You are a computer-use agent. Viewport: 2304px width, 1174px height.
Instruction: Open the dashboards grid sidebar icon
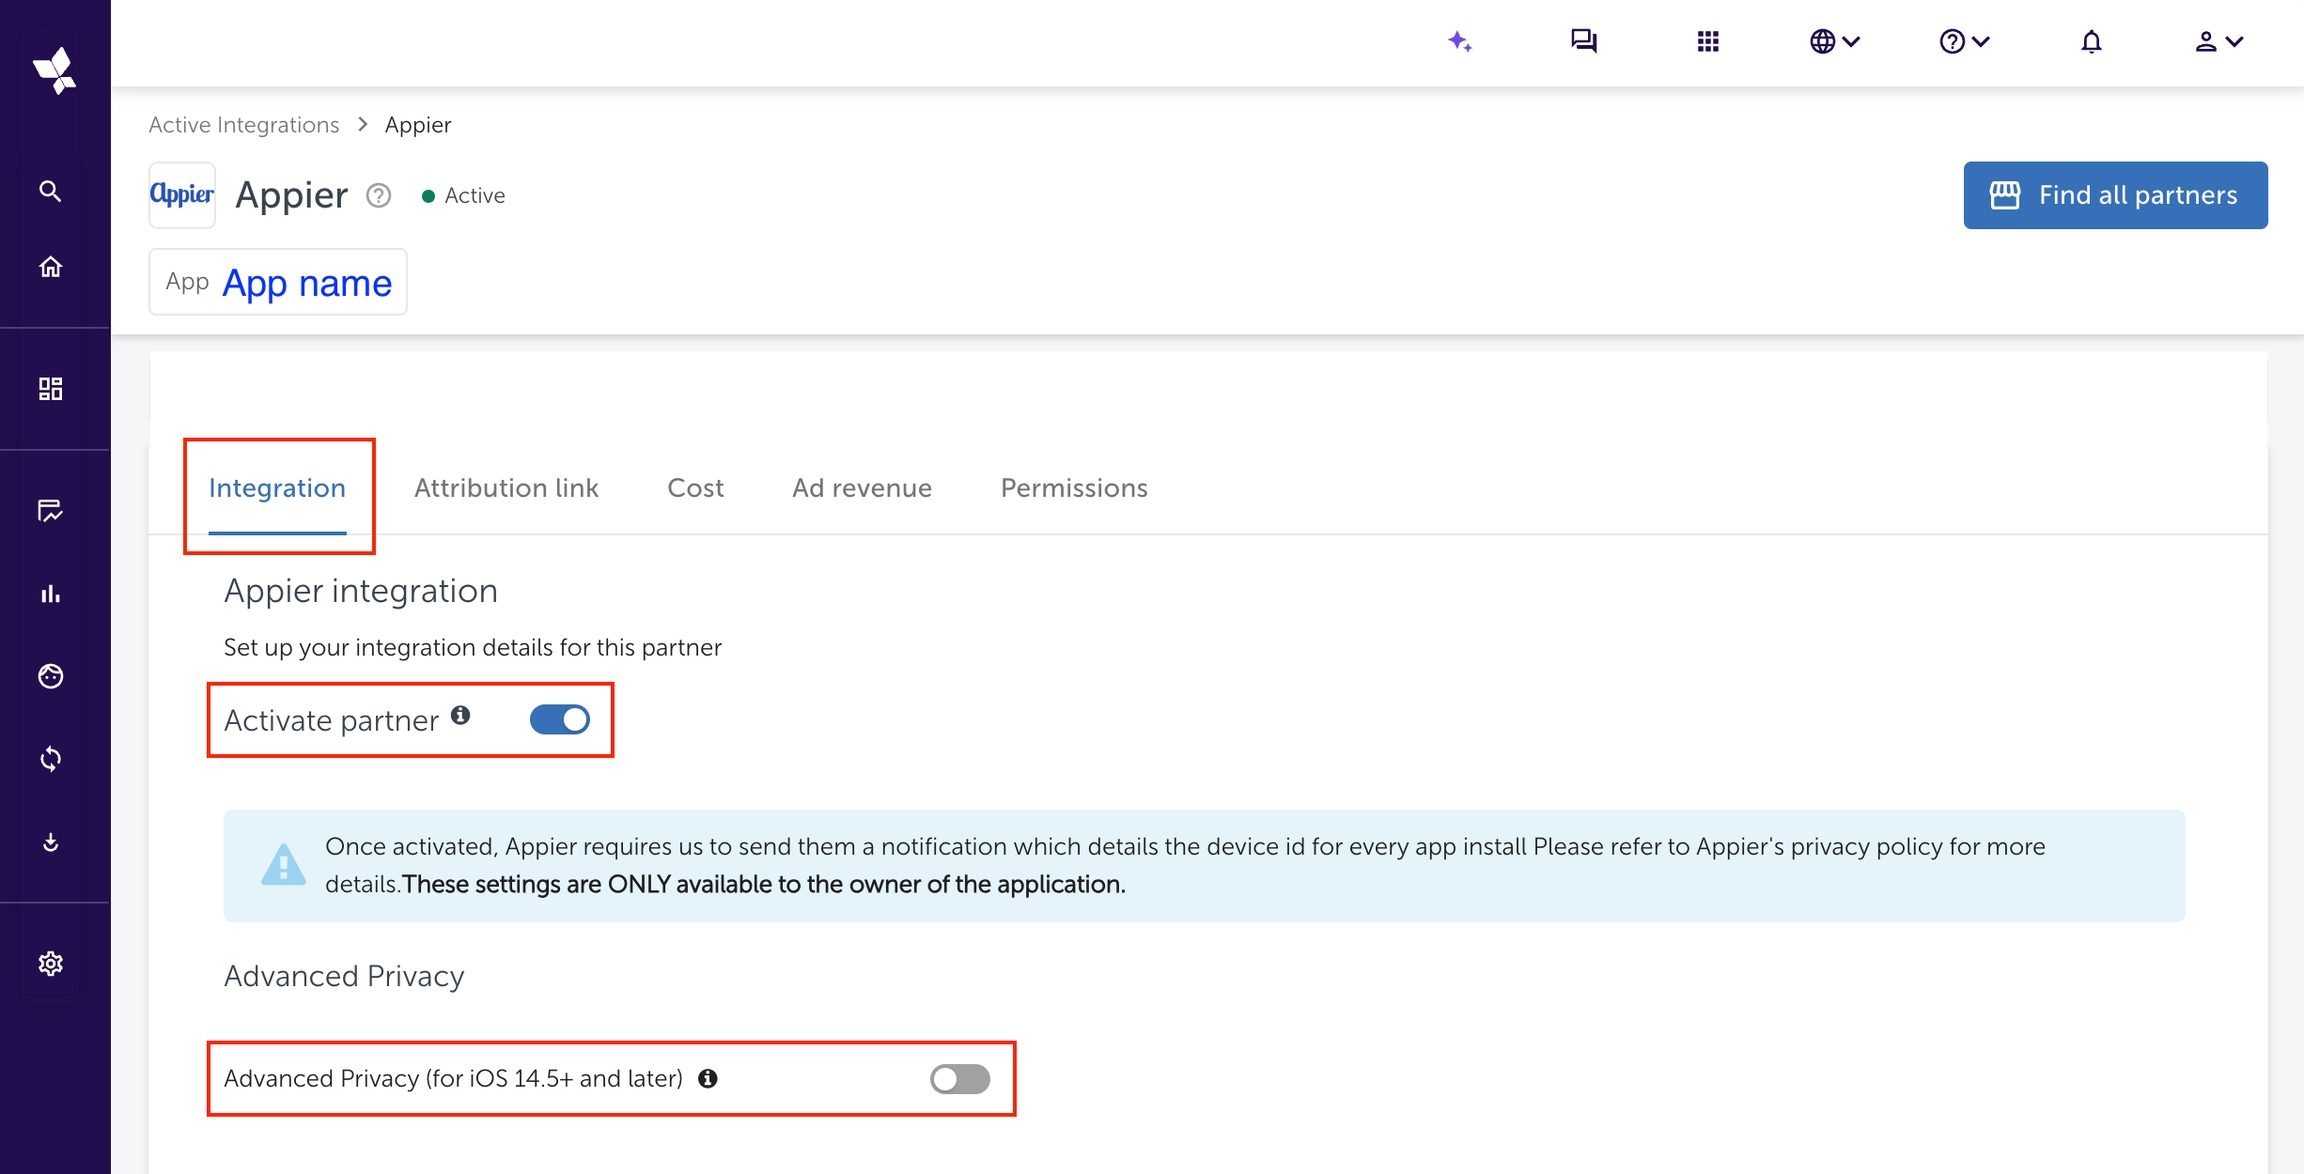point(50,389)
